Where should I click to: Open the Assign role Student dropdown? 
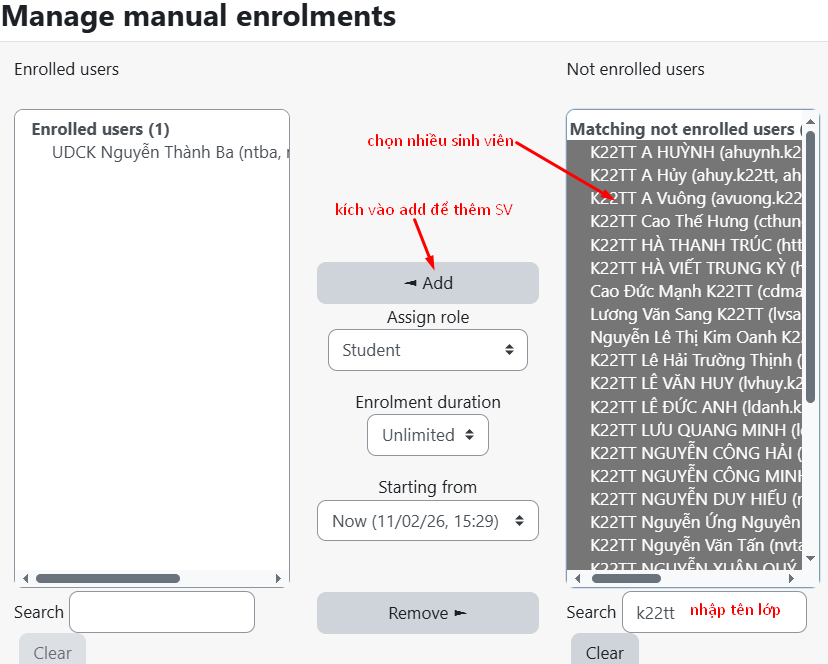pyautogui.click(x=428, y=350)
